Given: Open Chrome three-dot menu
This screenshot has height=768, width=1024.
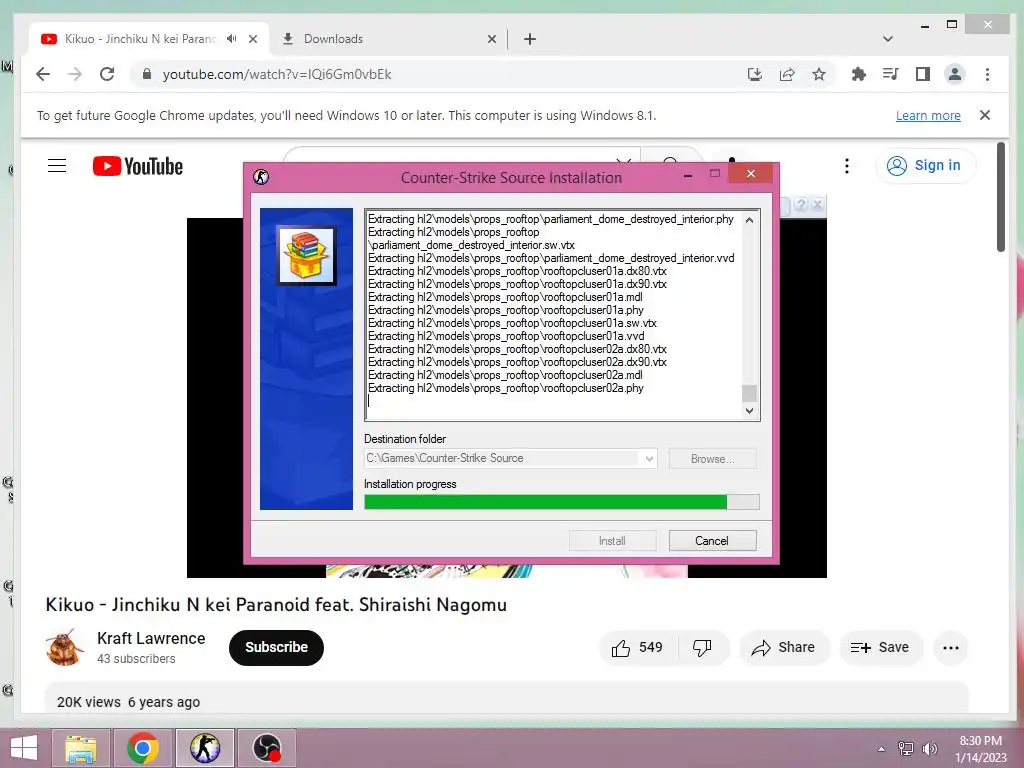Looking at the screenshot, I should (987, 74).
